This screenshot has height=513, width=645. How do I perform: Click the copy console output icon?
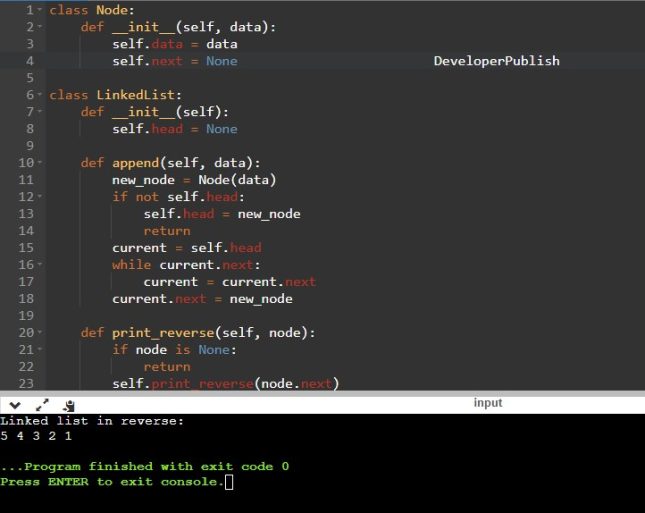point(69,405)
